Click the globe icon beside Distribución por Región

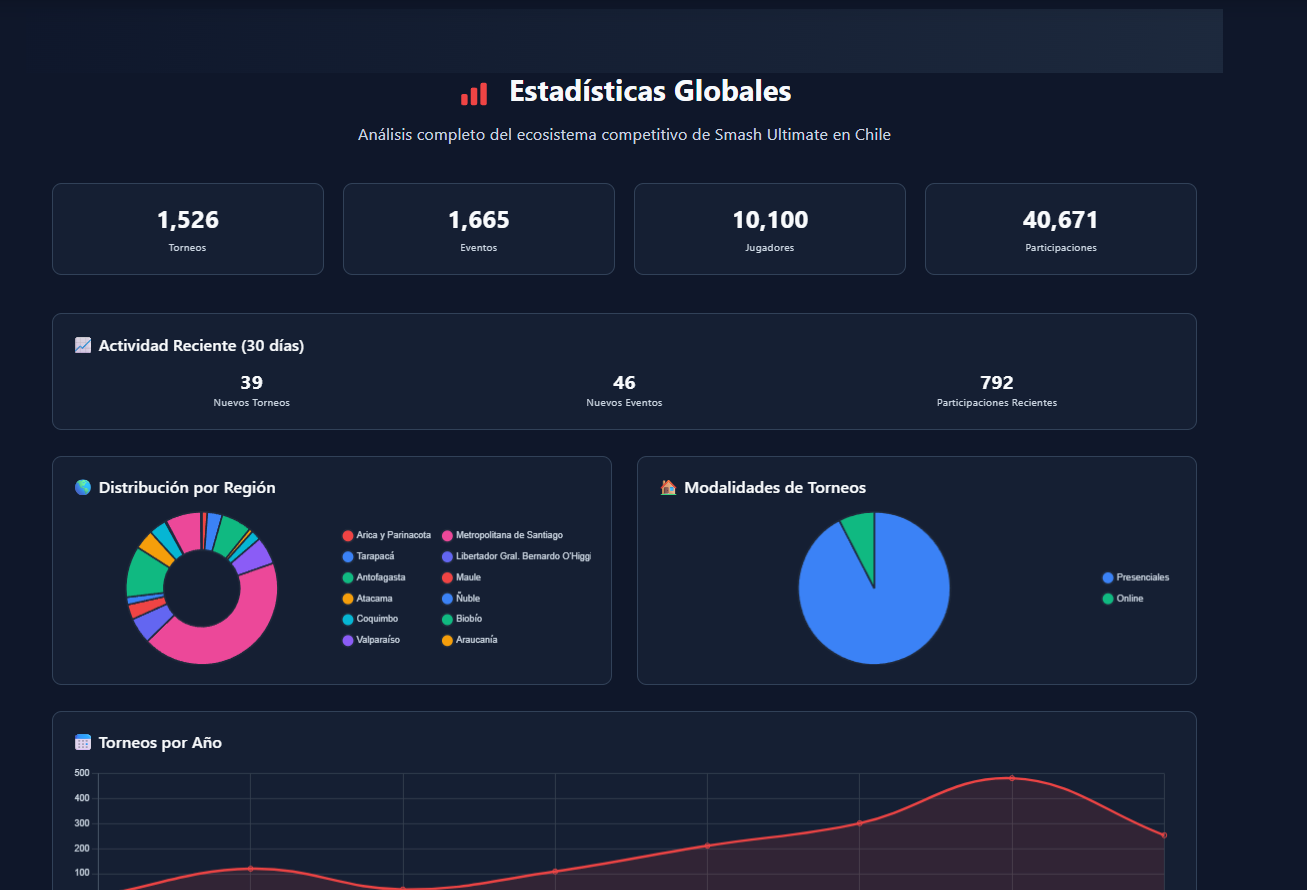pos(83,488)
